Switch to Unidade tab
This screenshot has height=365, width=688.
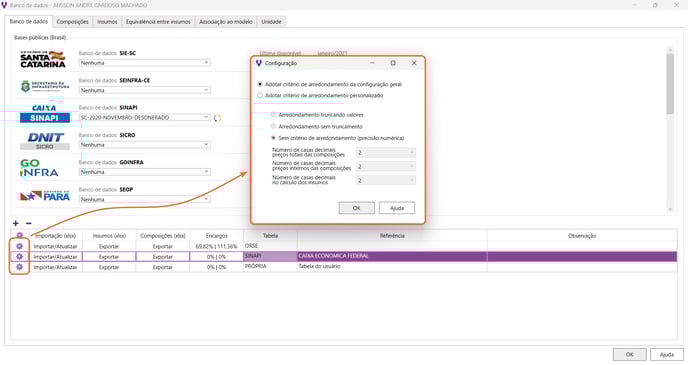pos(271,21)
